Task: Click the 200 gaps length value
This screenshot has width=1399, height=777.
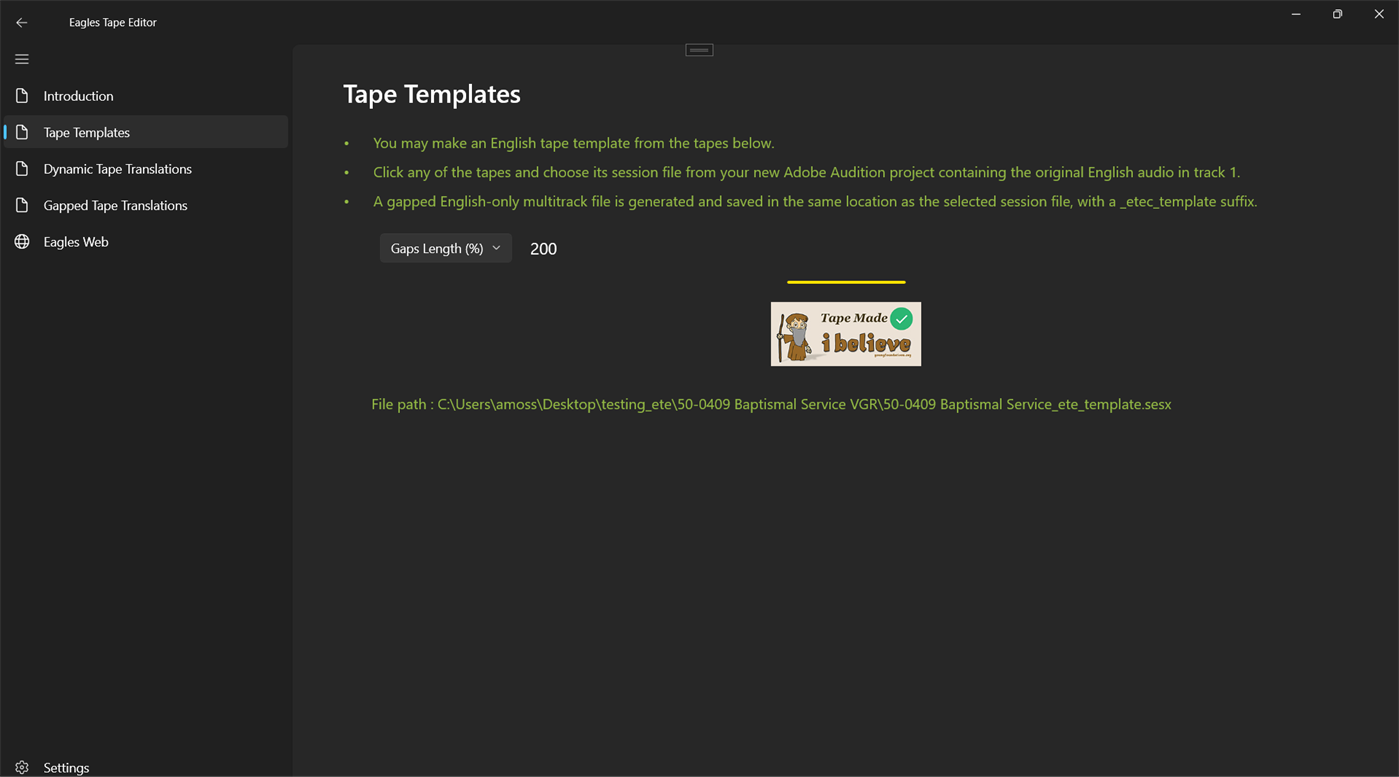Action: 543,248
